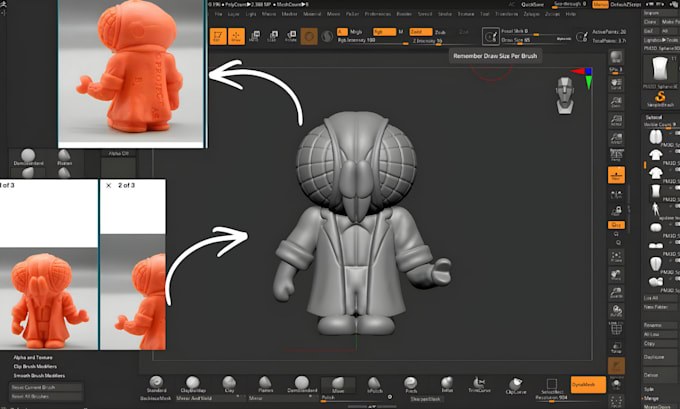Click the Actual size icon in right shelf
Image resolution: width=680 pixels, height=409 pixels.
[x=616, y=121]
